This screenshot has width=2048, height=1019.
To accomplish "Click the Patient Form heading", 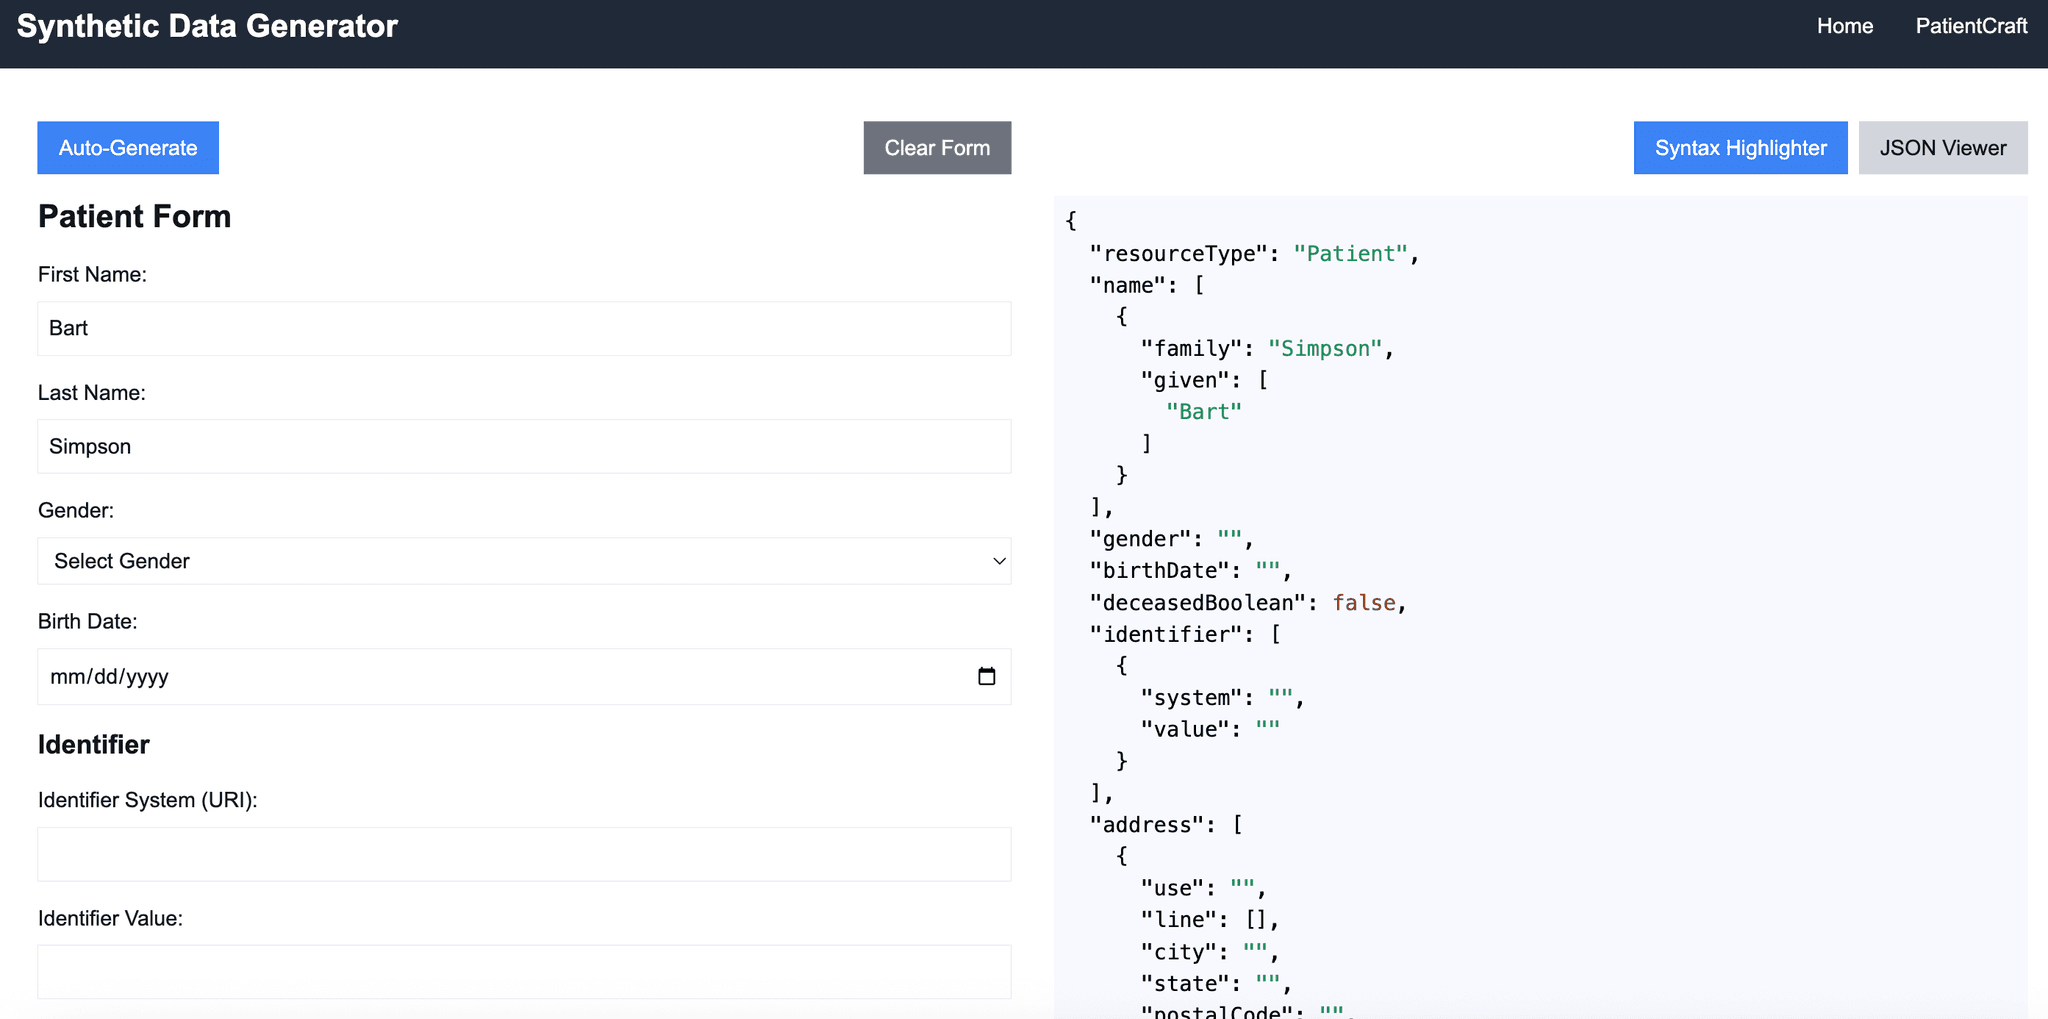I will pos(134,216).
